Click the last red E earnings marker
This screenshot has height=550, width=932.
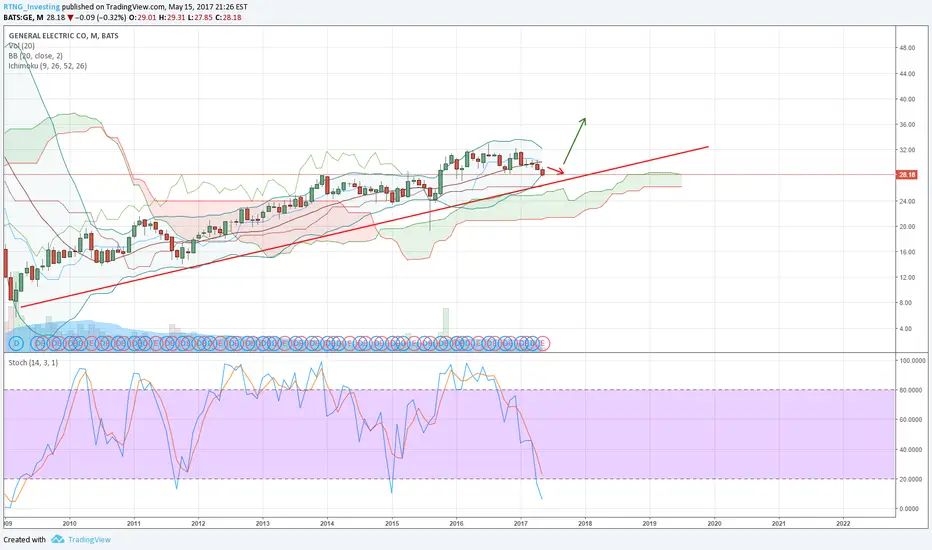542,343
